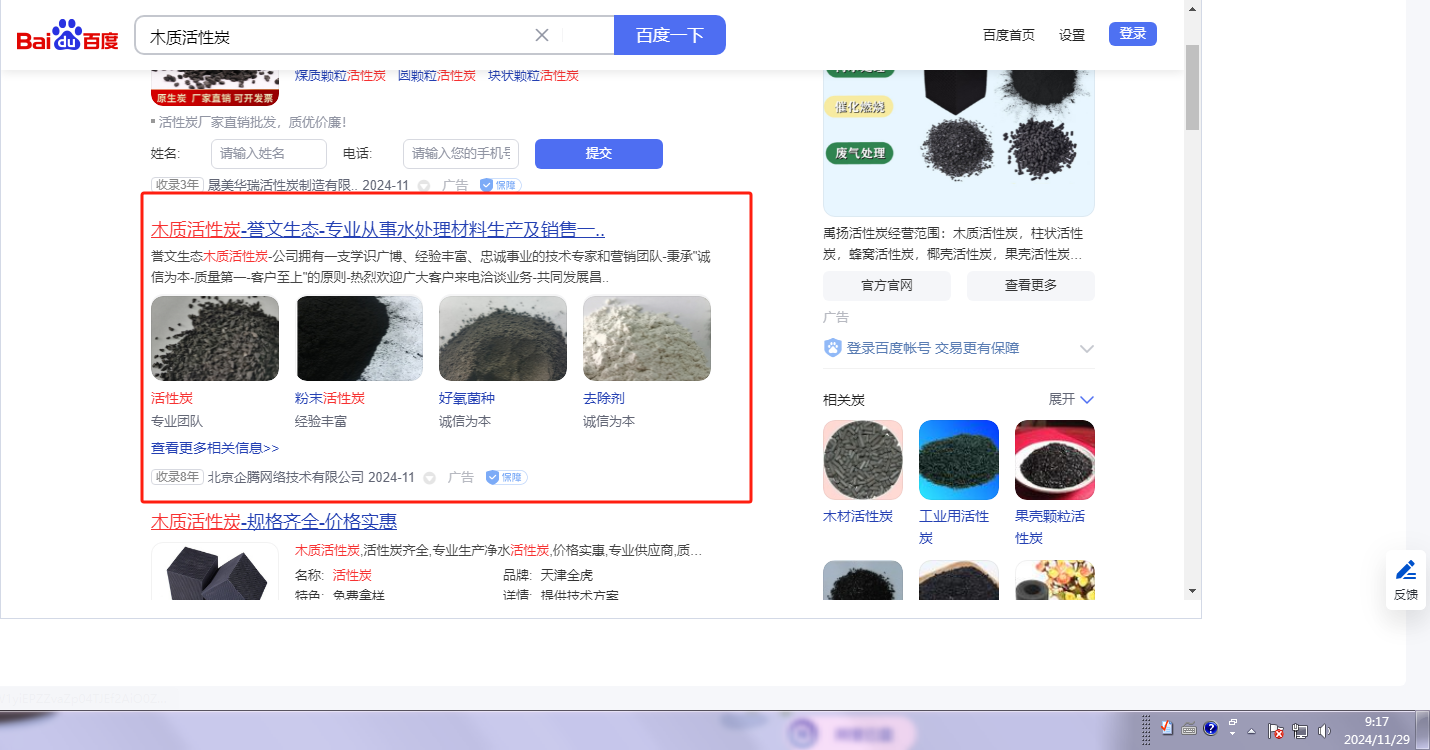The height and width of the screenshot is (750, 1430).
Task: Expand the 相关炭 section via 展开
Action: (1071, 399)
